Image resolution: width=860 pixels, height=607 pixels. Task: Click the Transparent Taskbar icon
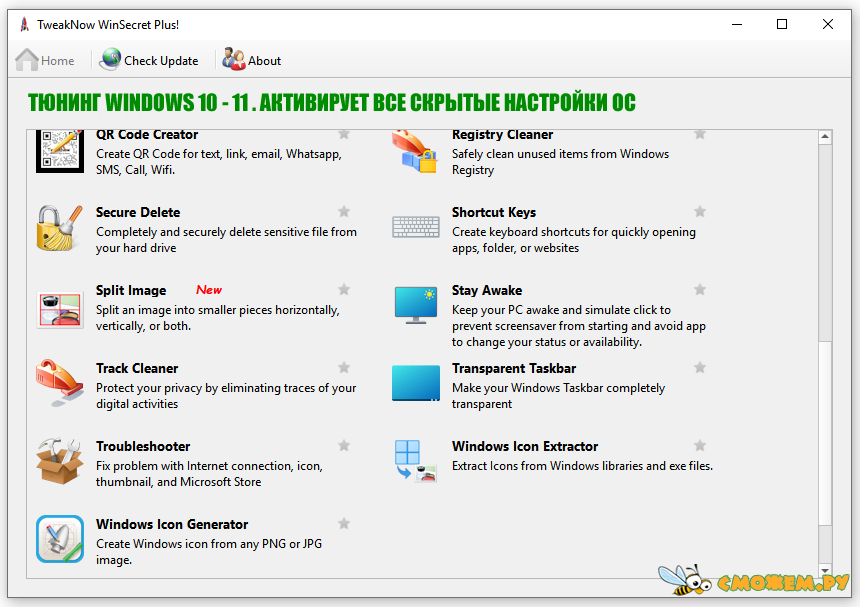pyautogui.click(x=416, y=383)
